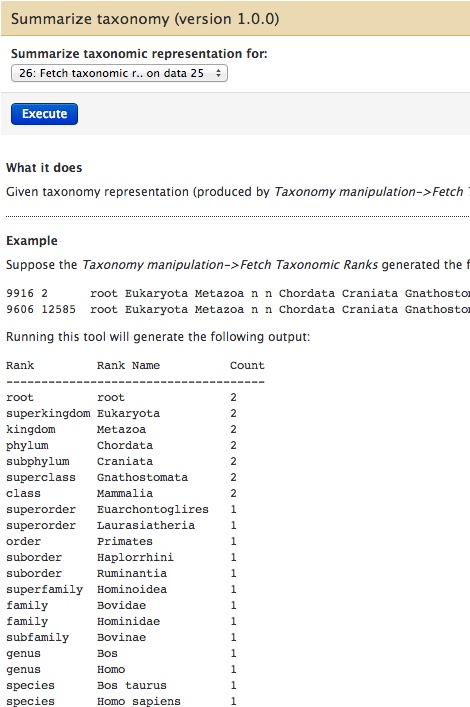Click the 9606 12585 example data row
470x707 pixels.
point(238,310)
